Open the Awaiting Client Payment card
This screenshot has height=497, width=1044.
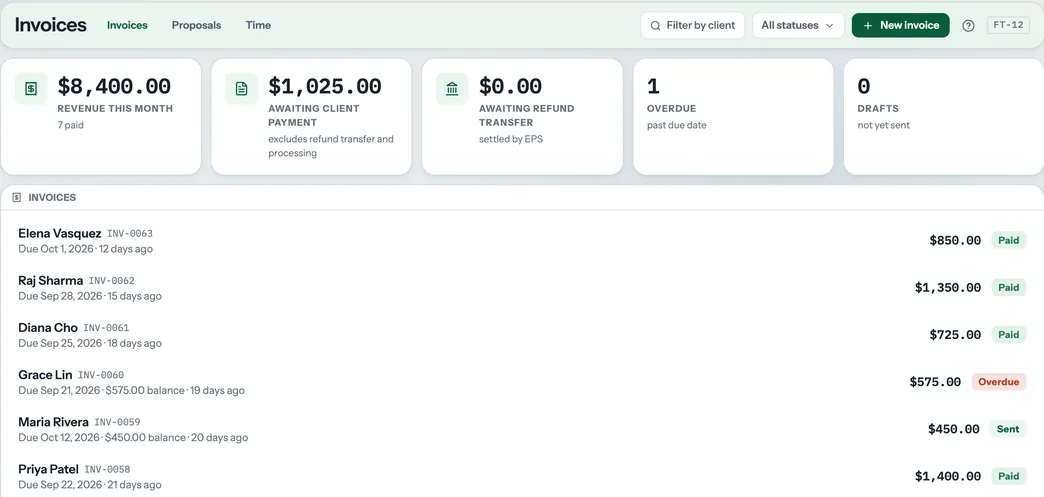tap(312, 117)
